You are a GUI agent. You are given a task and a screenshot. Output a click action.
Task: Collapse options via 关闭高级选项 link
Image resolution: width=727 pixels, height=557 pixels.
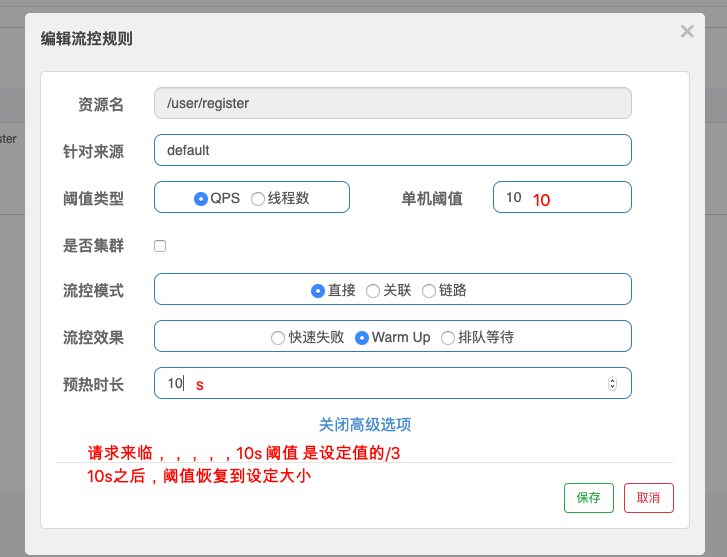pos(365,424)
